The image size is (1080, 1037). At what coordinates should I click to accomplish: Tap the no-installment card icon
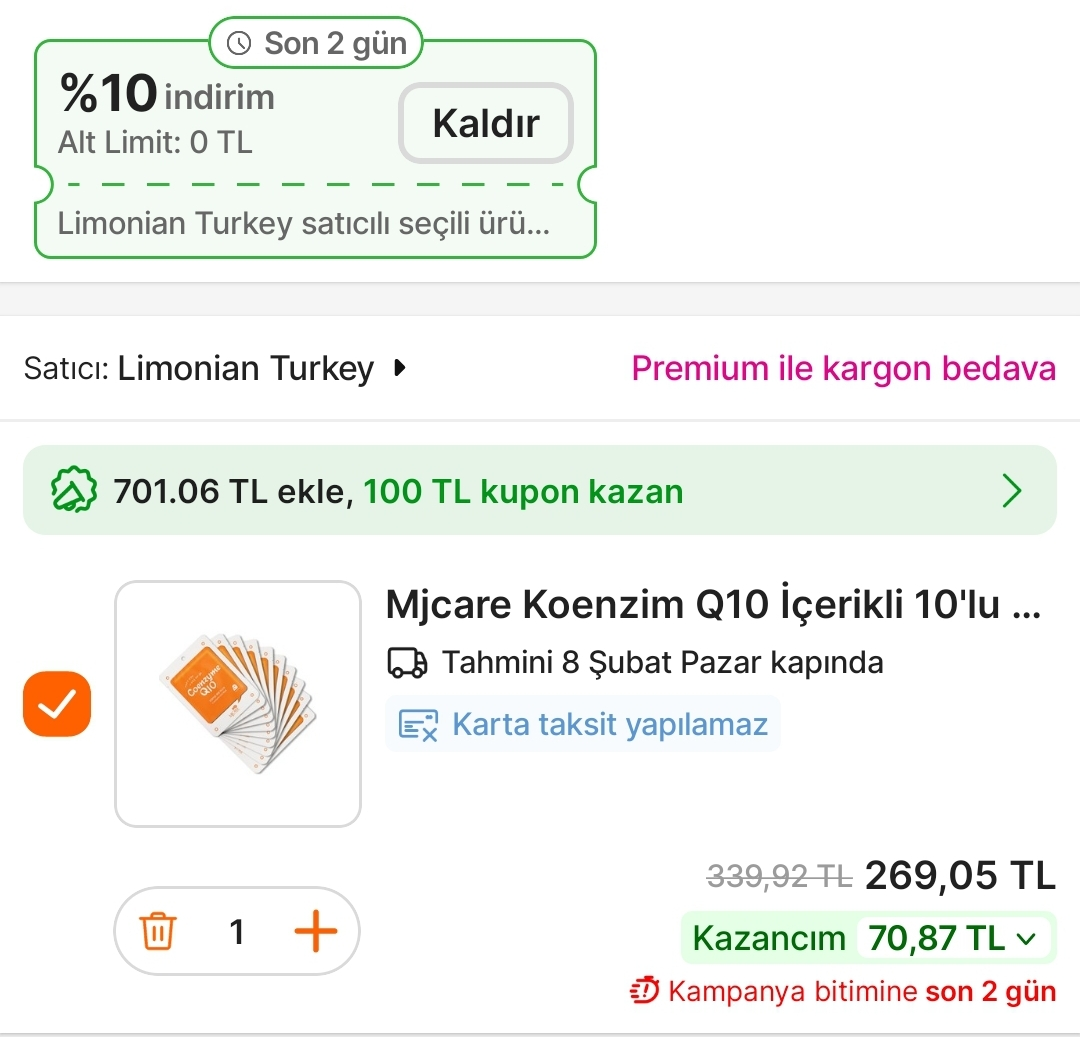click(x=418, y=725)
